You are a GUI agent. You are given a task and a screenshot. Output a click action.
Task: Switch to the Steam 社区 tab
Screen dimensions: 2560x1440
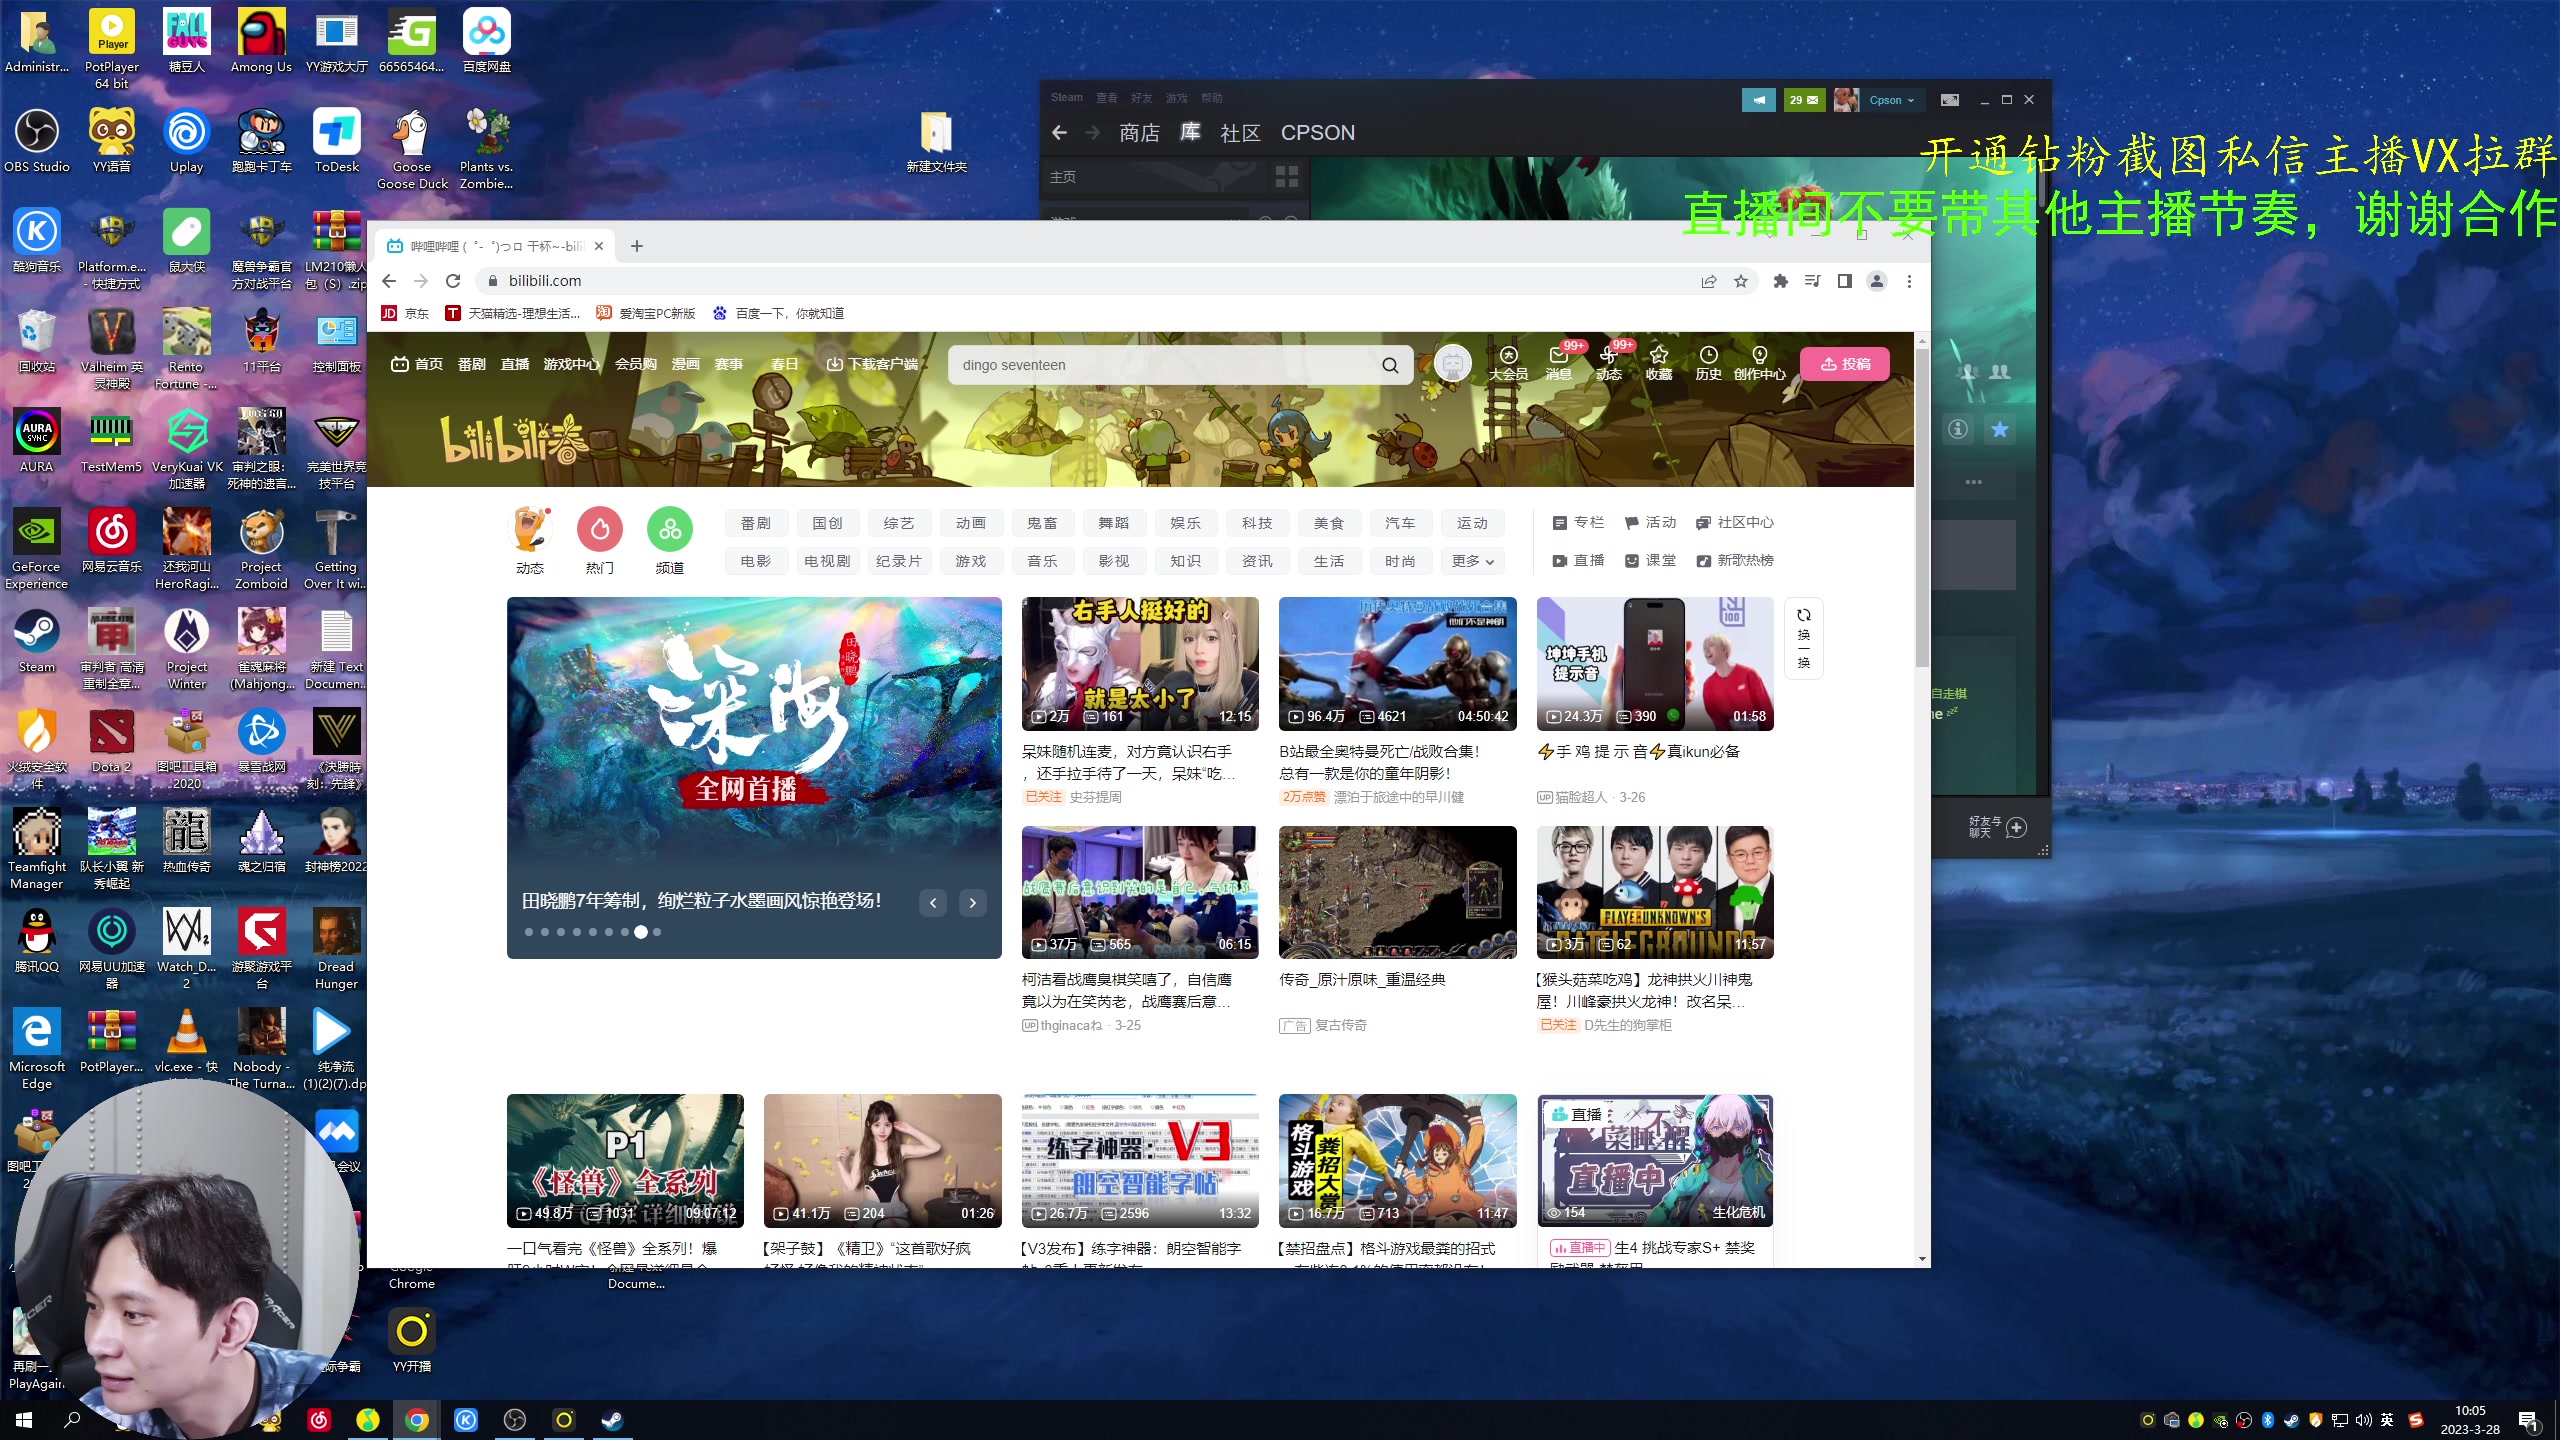(1240, 133)
